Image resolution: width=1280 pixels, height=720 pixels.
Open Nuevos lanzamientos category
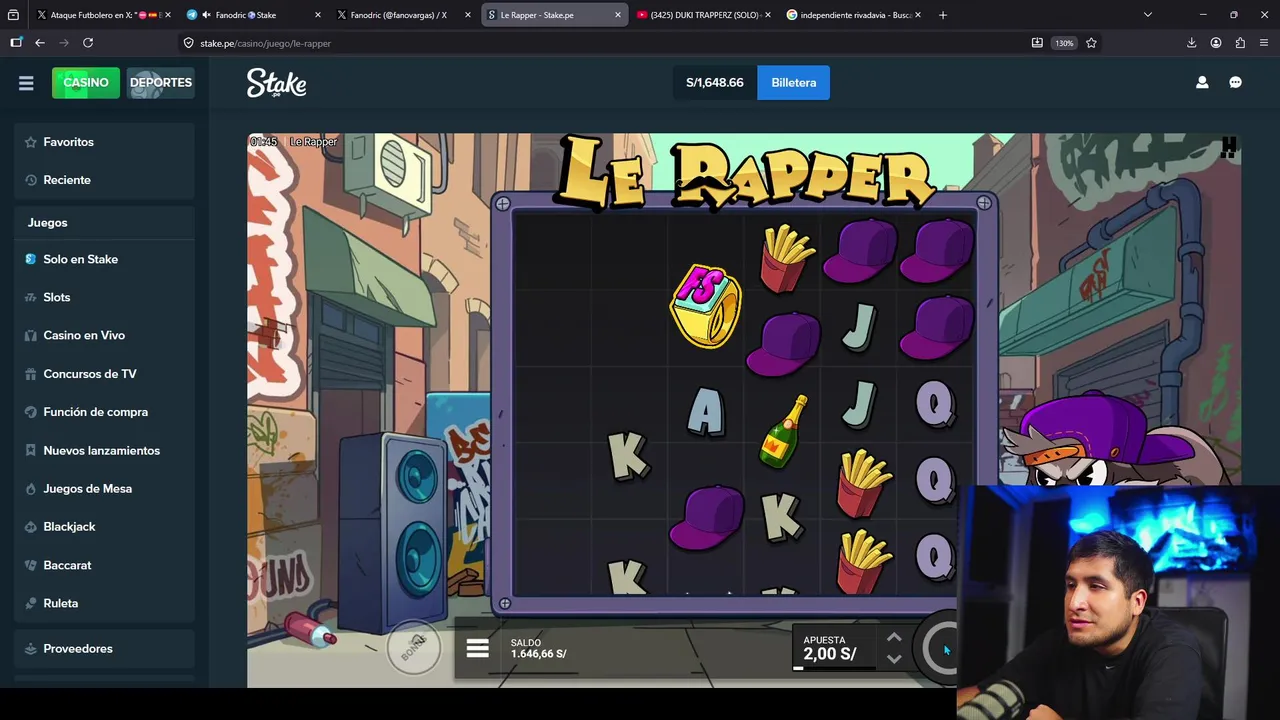pyautogui.click(x=104, y=451)
